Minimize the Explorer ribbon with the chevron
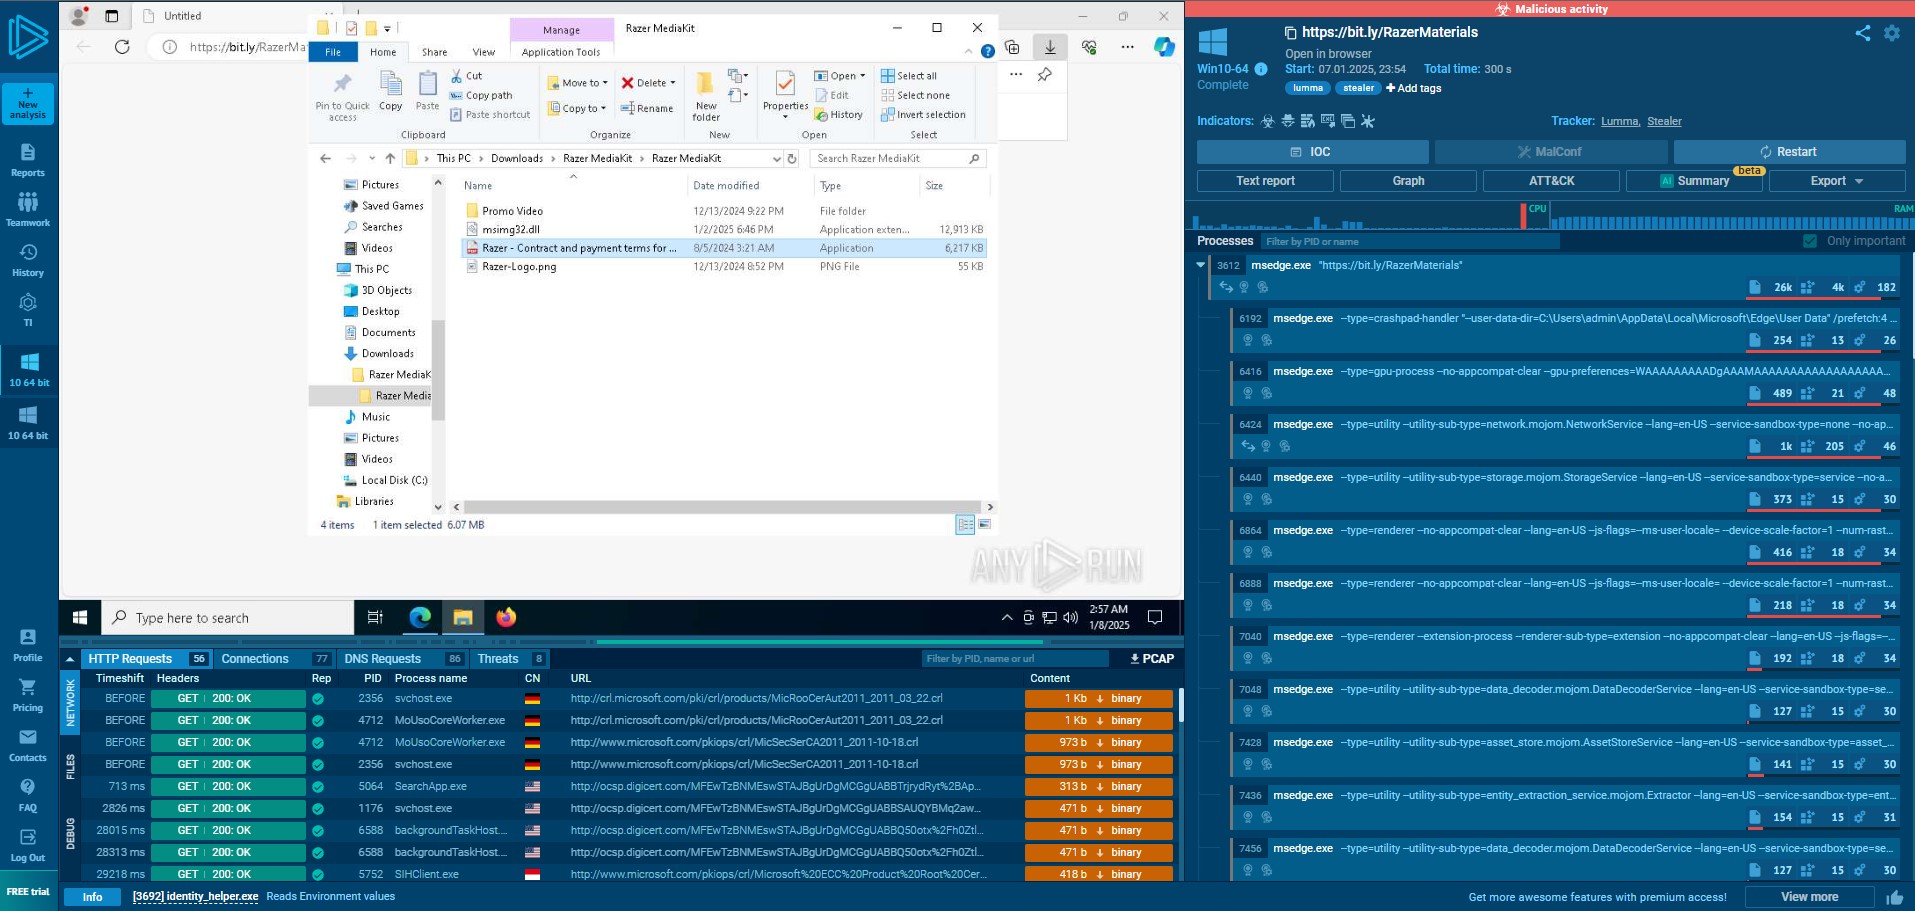 (968, 52)
